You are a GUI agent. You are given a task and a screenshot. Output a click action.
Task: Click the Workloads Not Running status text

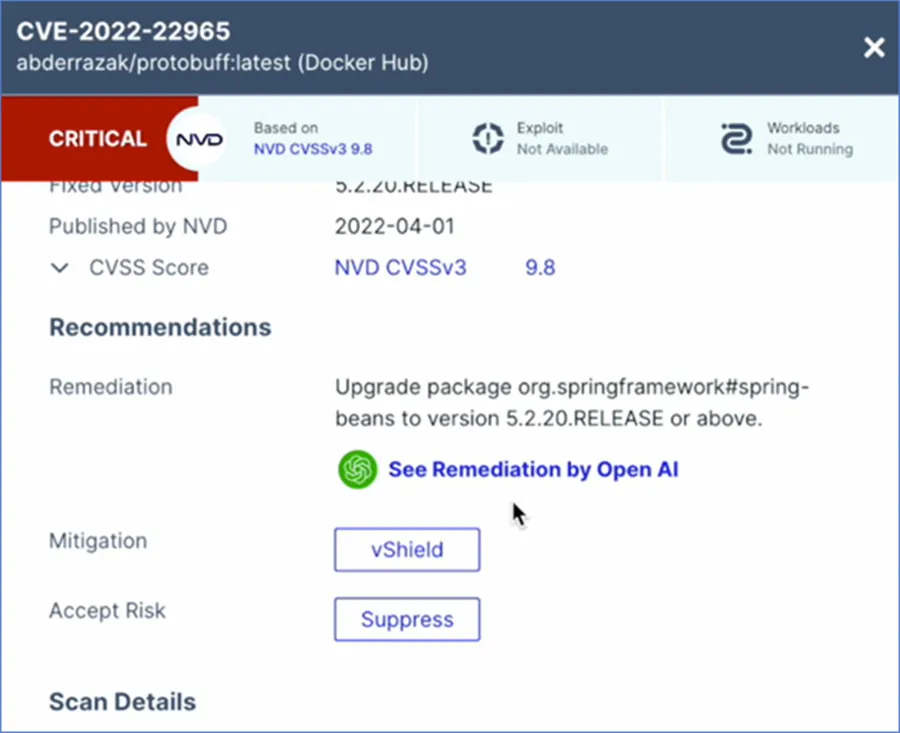[x=810, y=138]
